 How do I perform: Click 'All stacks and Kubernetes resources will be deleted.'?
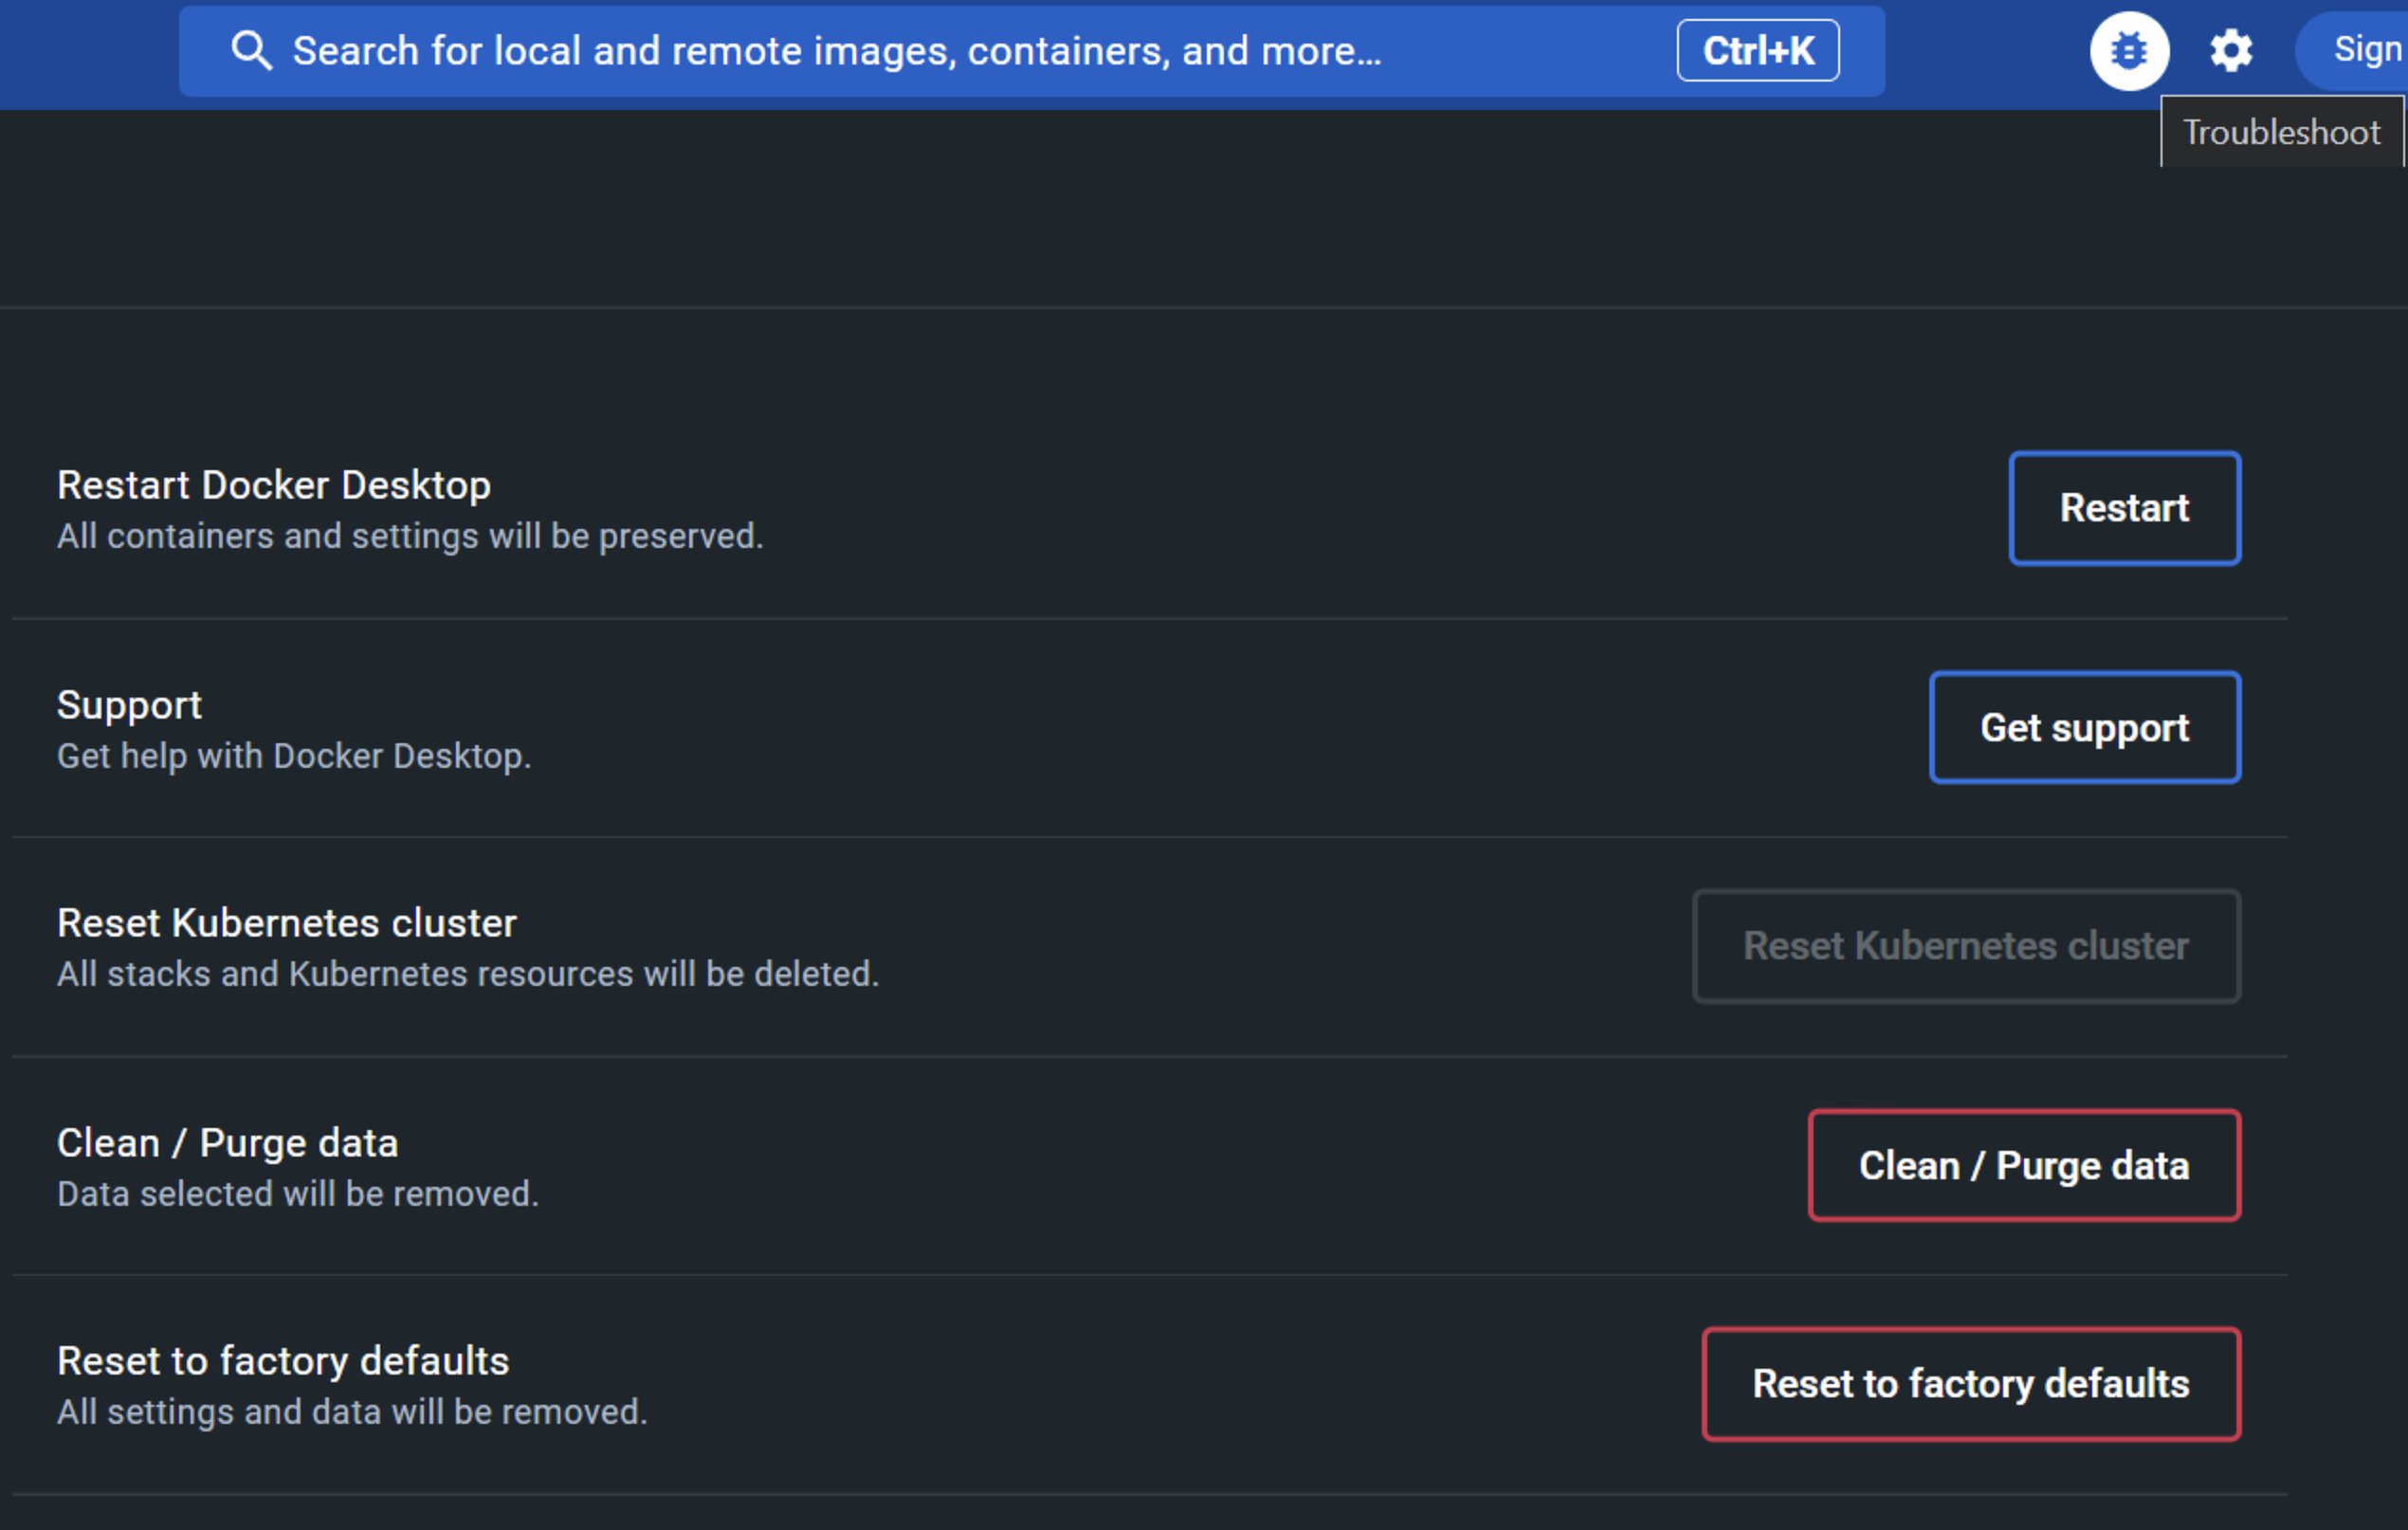468,974
